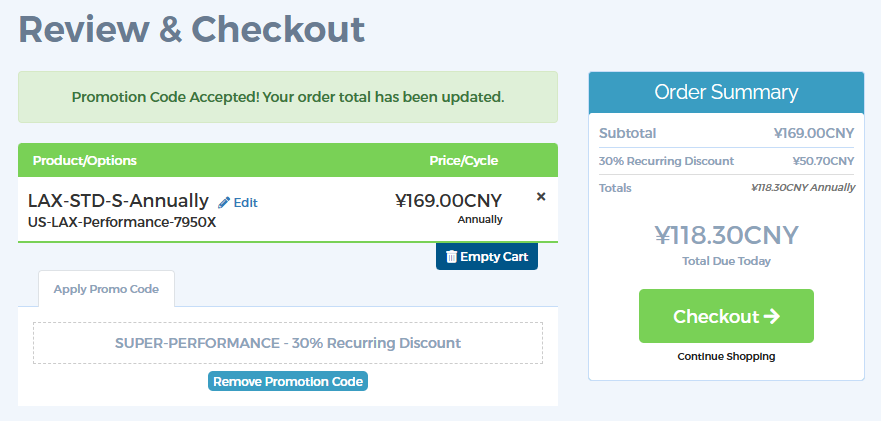Click the Review & Checkout page heading
This screenshot has width=881, height=421.
pos(192,29)
